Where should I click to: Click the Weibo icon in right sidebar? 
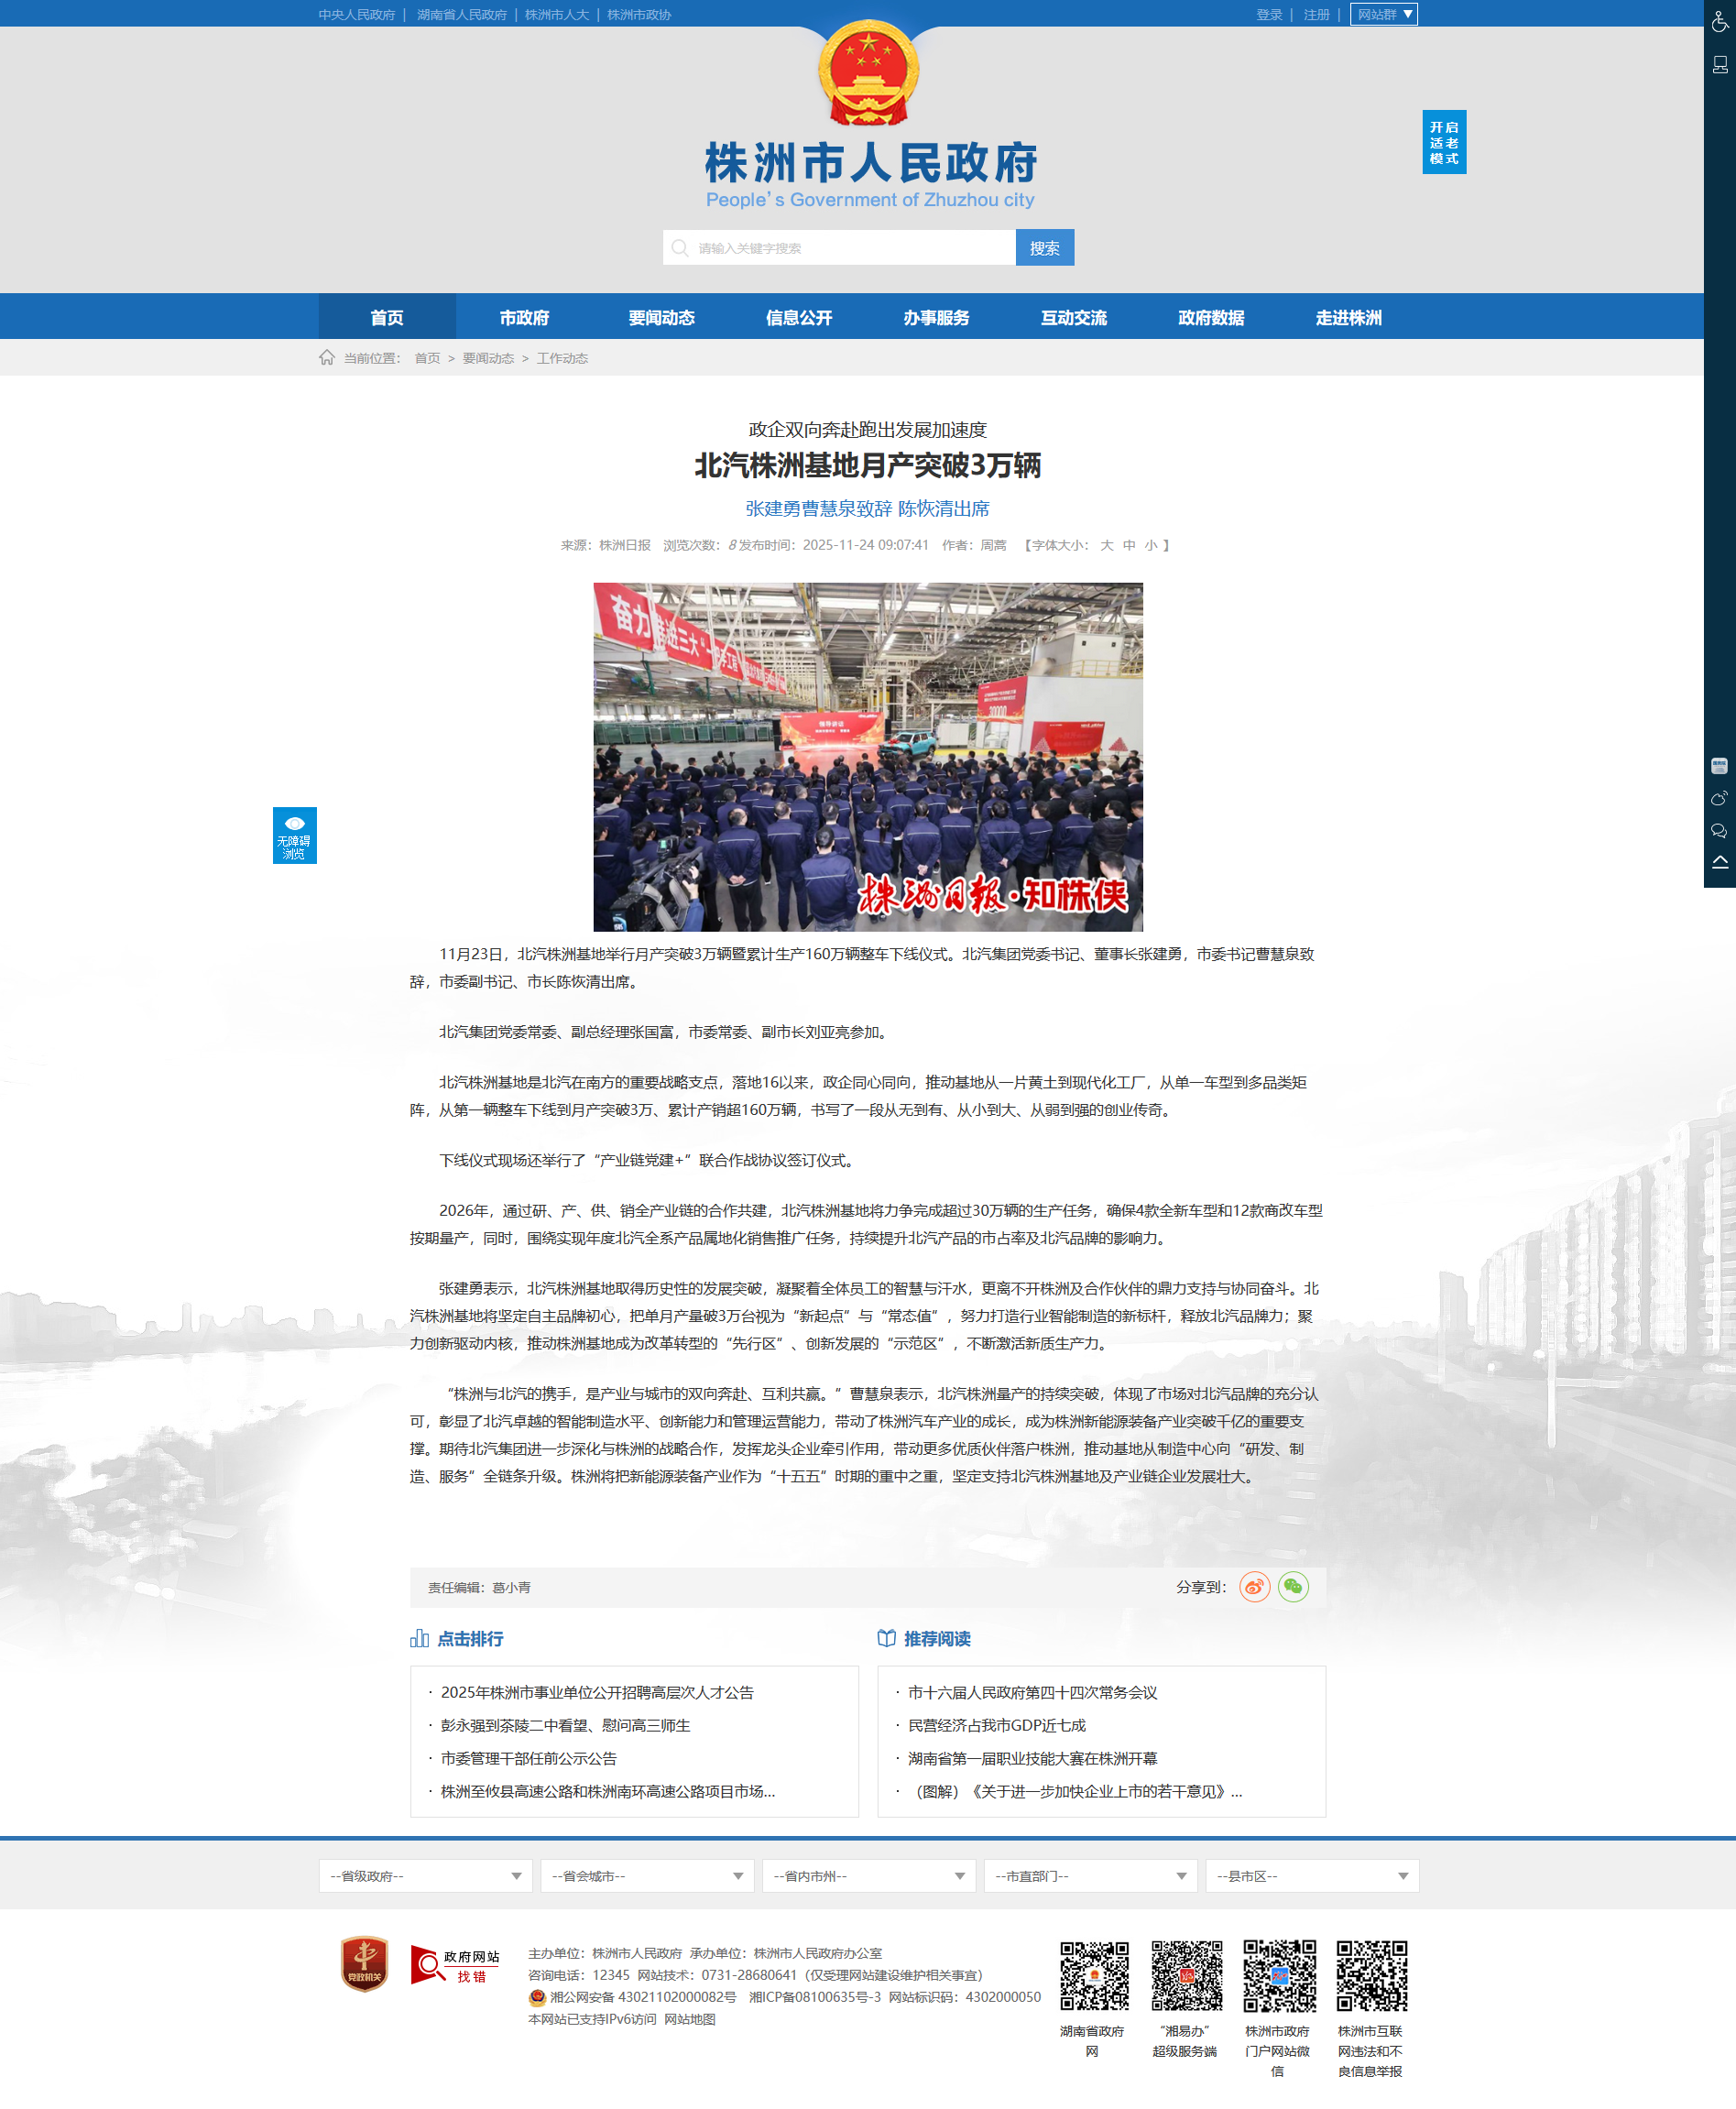click(x=1719, y=798)
